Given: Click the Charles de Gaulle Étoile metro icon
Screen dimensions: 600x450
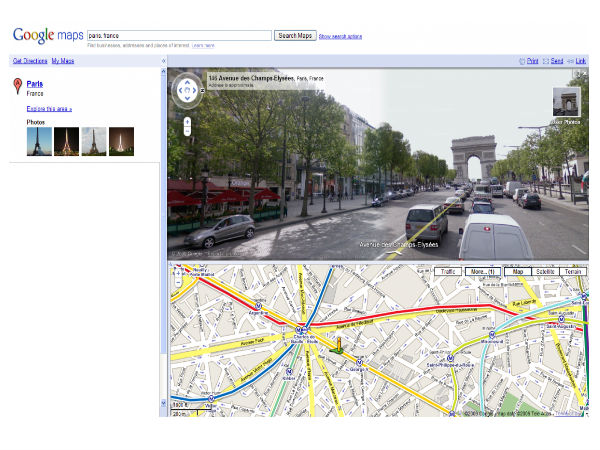Looking at the screenshot, I should point(299,328).
